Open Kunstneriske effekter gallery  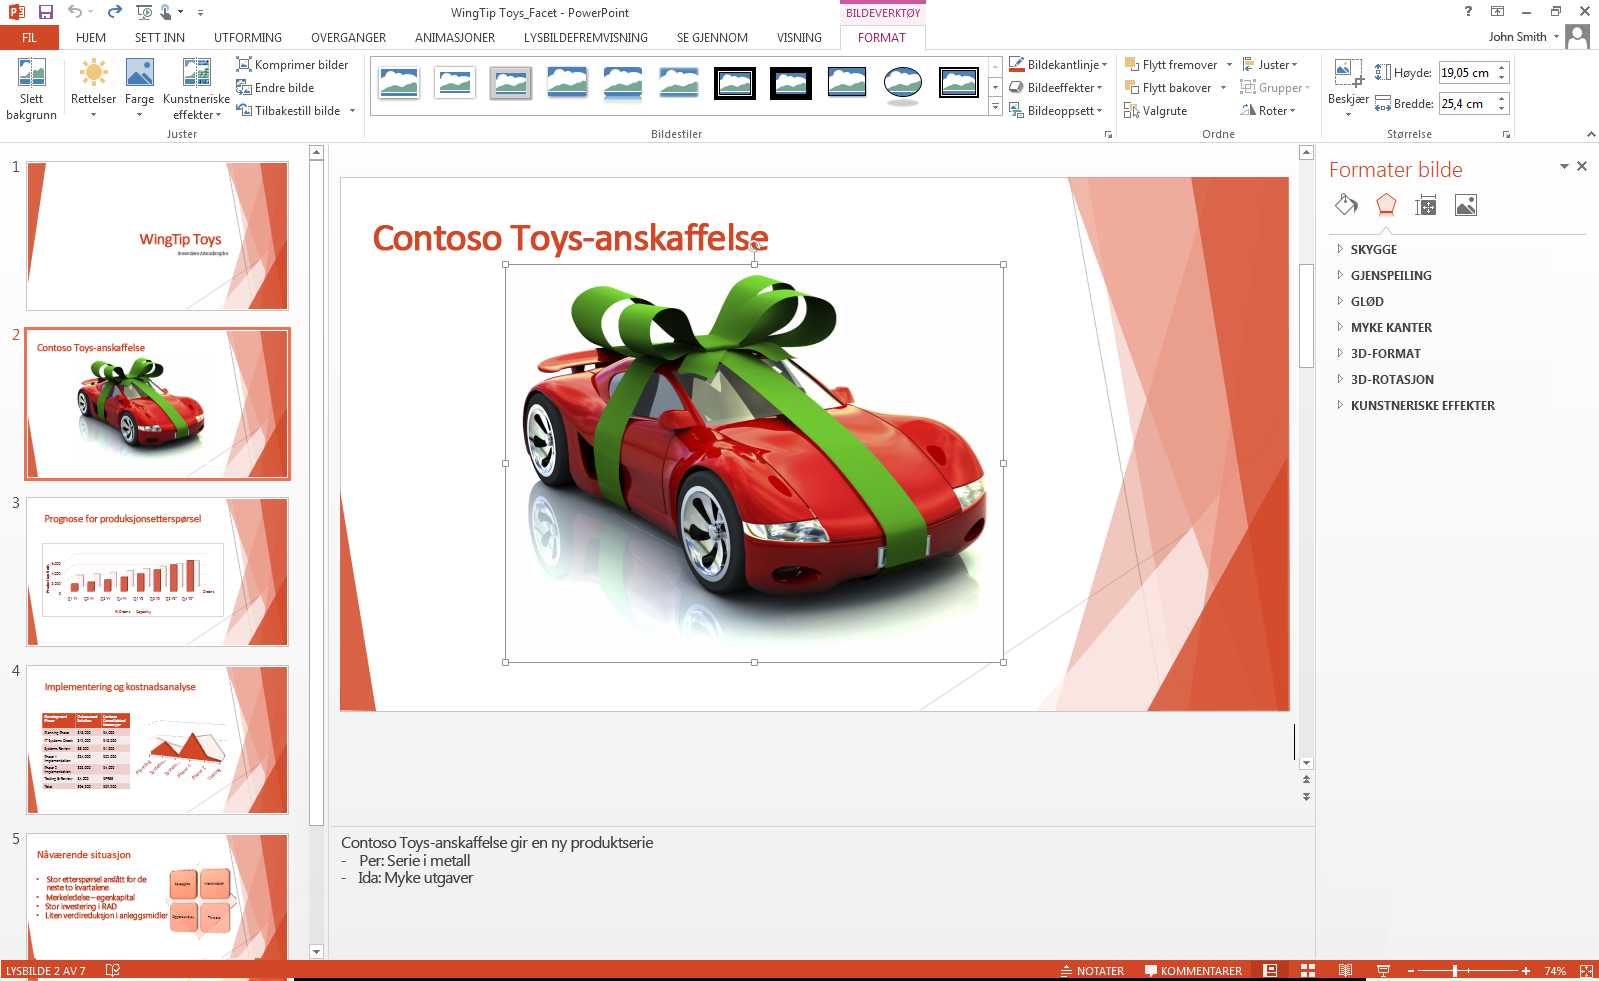(196, 89)
